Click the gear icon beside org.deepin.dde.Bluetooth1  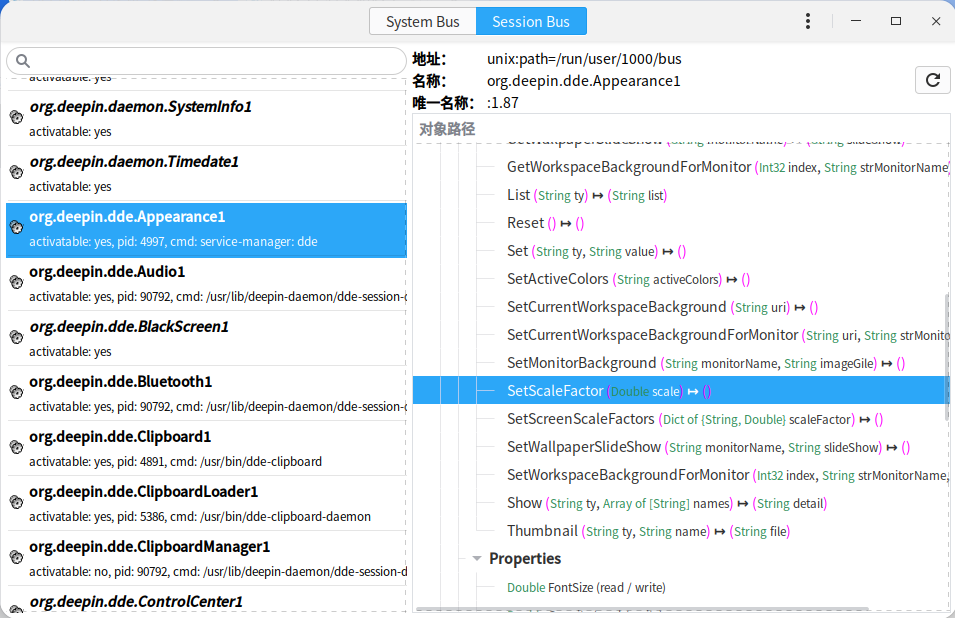(x=16, y=393)
